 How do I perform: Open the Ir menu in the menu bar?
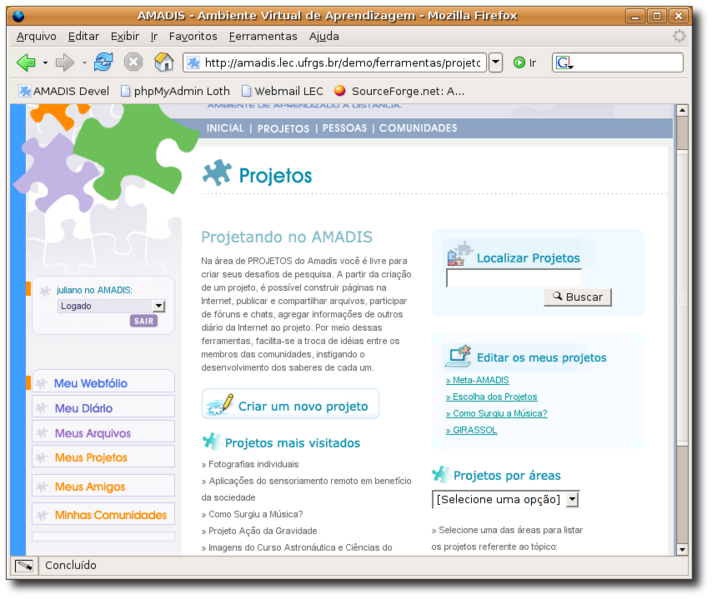point(154,36)
